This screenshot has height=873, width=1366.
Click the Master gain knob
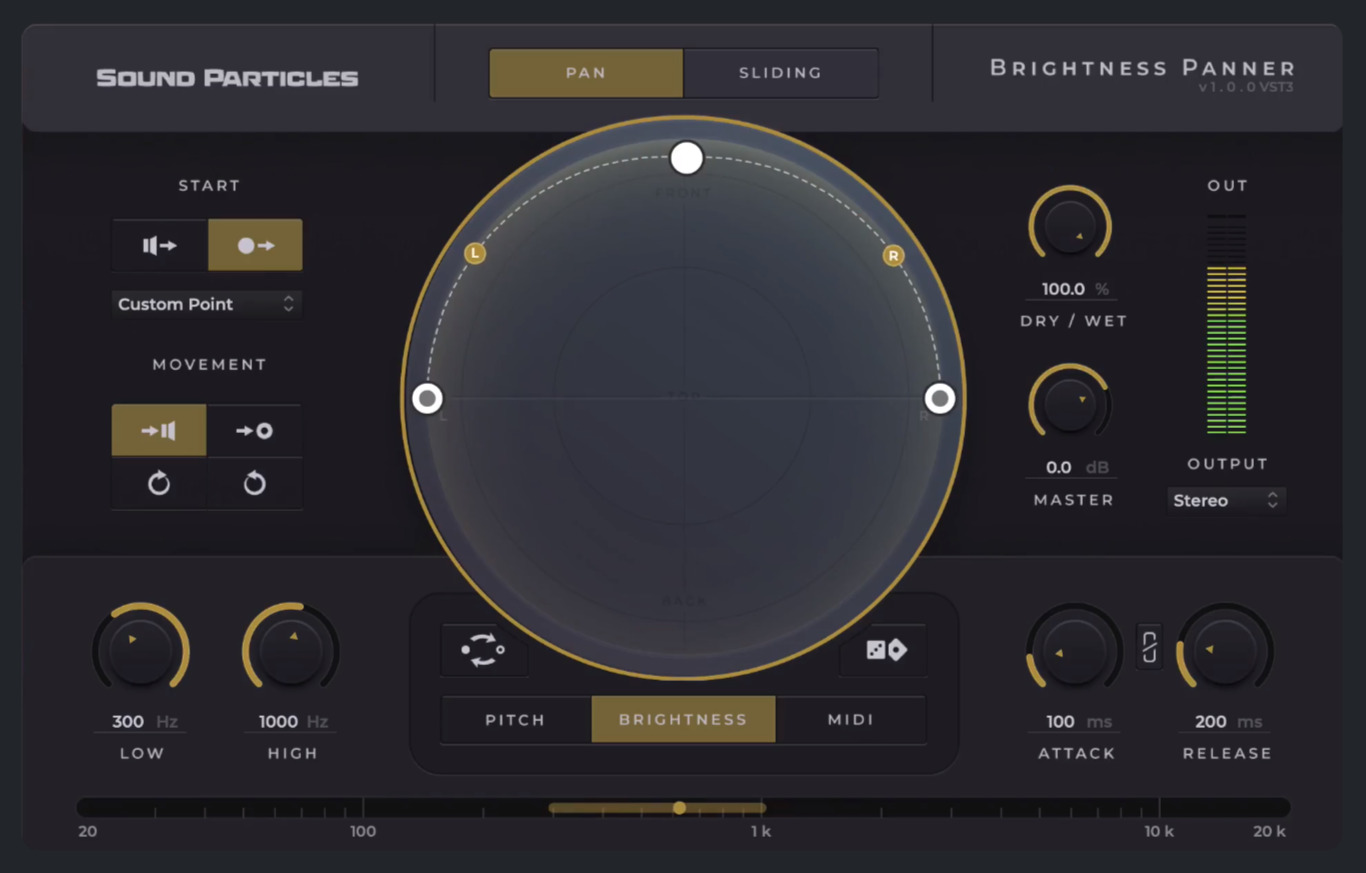point(1070,405)
